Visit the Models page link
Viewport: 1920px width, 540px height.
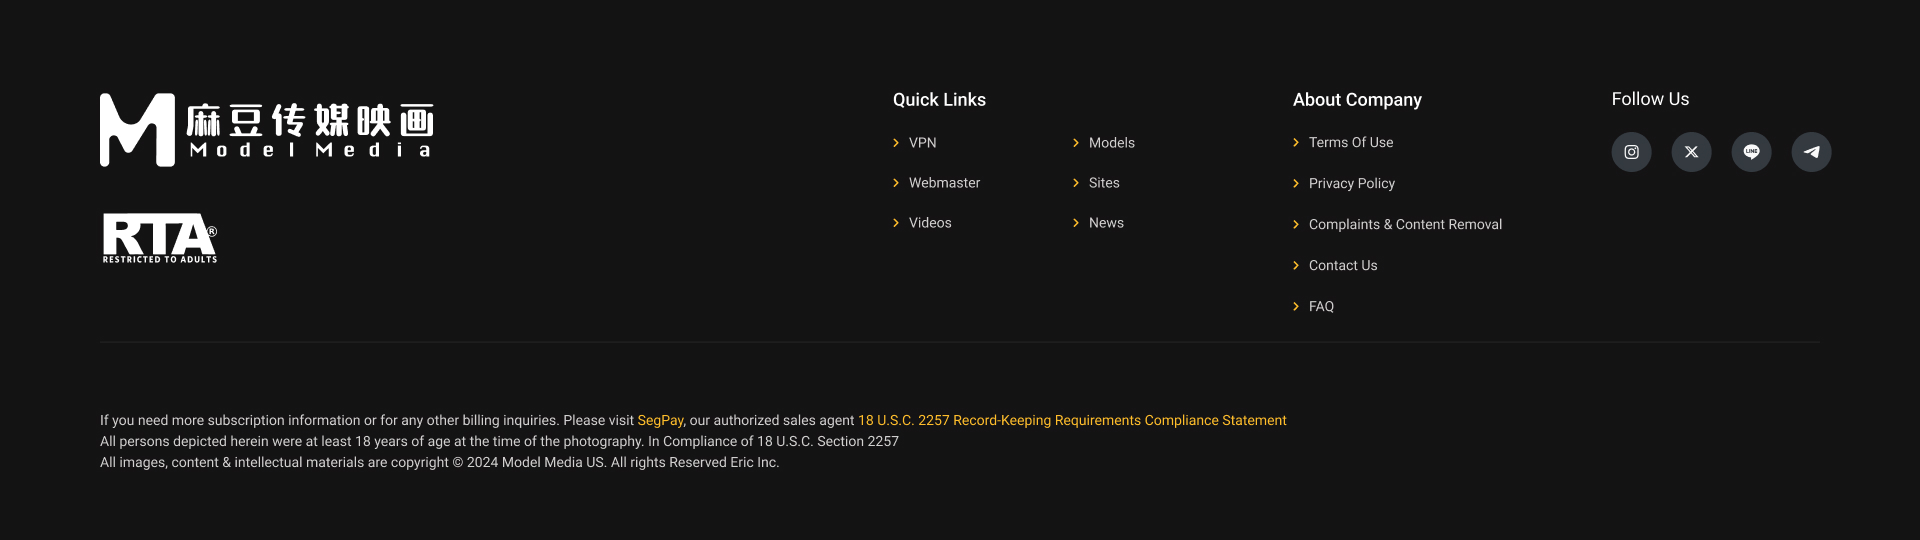tap(1112, 143)
